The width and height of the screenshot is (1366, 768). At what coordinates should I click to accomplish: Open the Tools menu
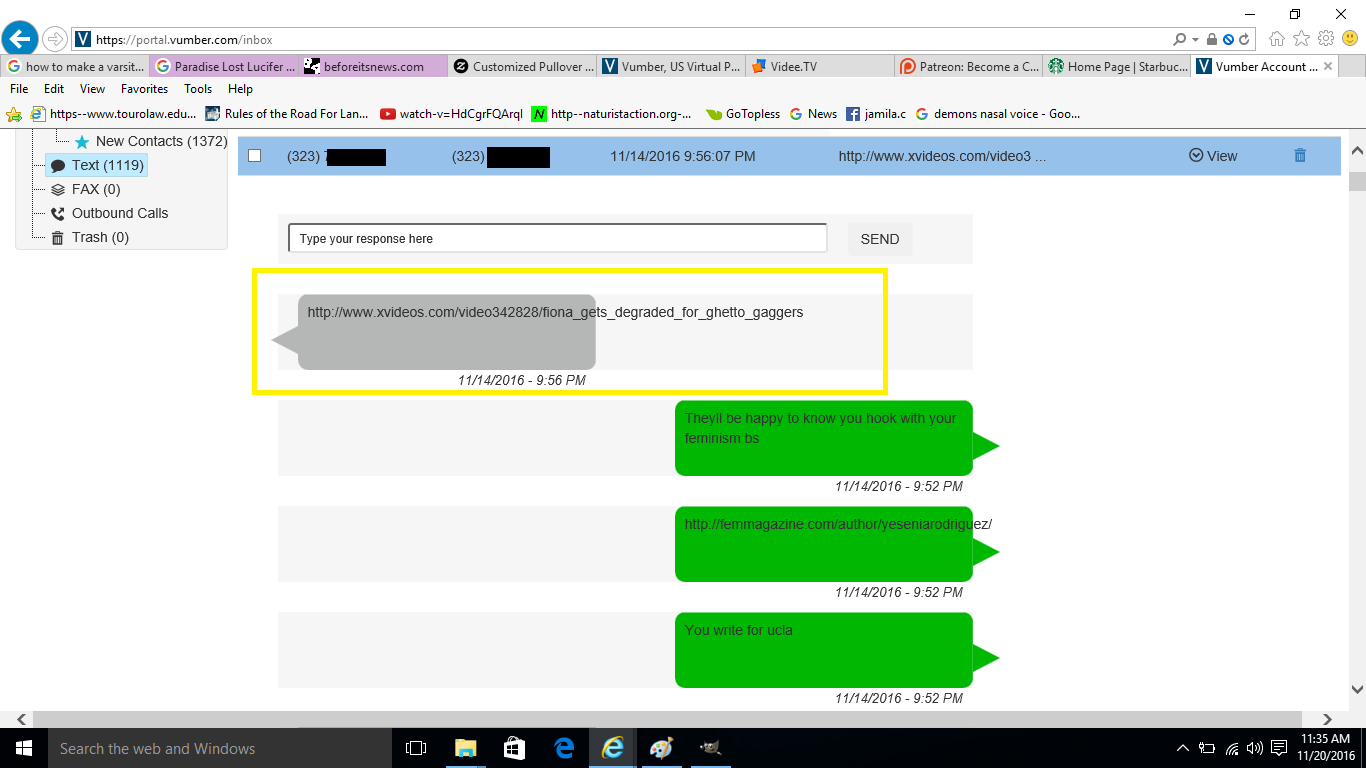198,89
